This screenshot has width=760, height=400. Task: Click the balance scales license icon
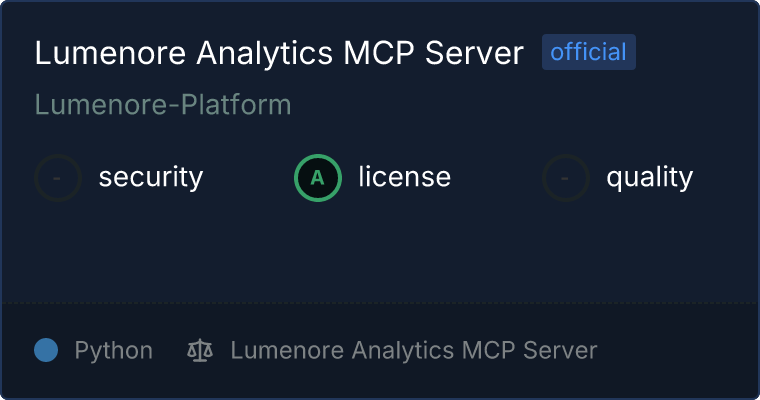[200, 351]
